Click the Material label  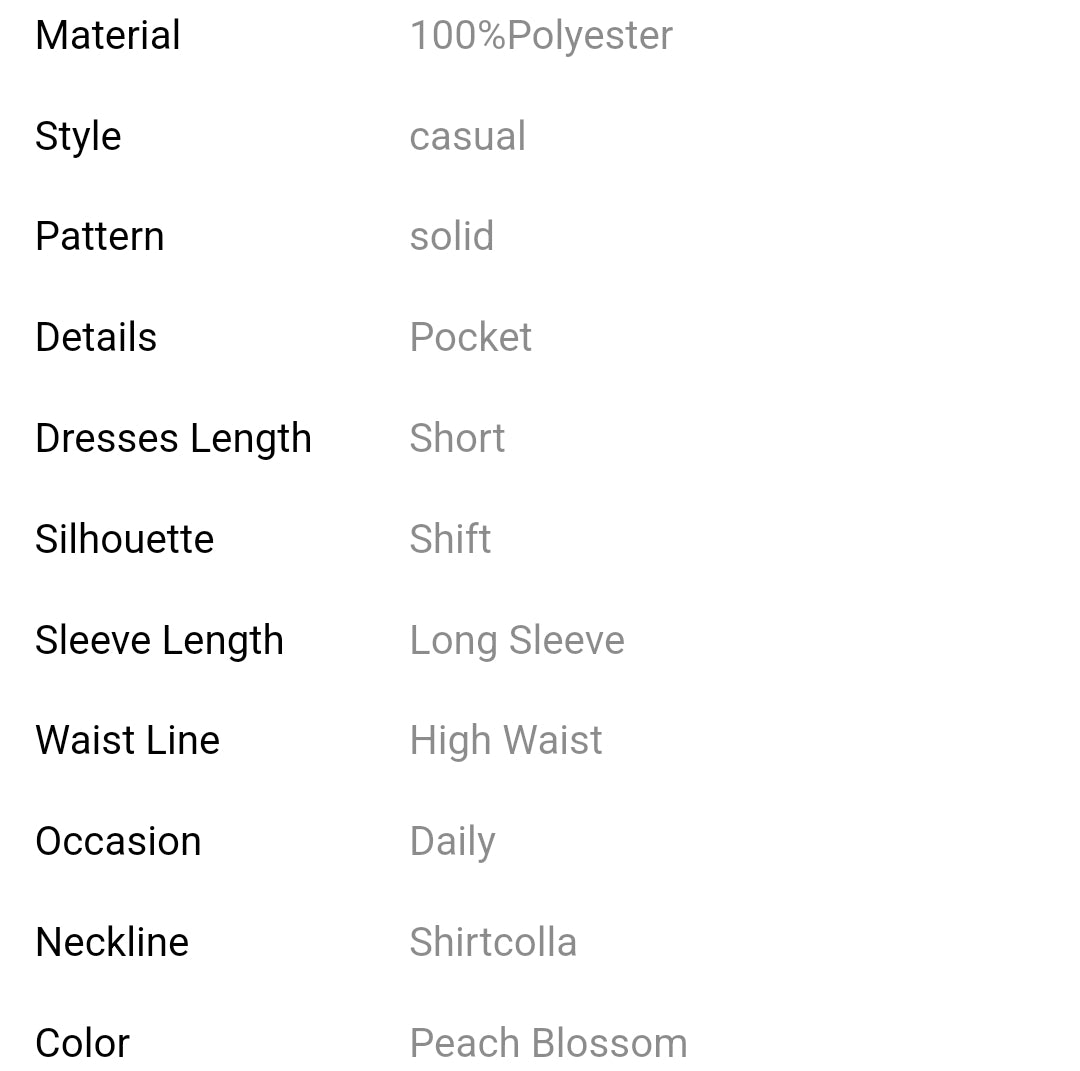point(108,36)
